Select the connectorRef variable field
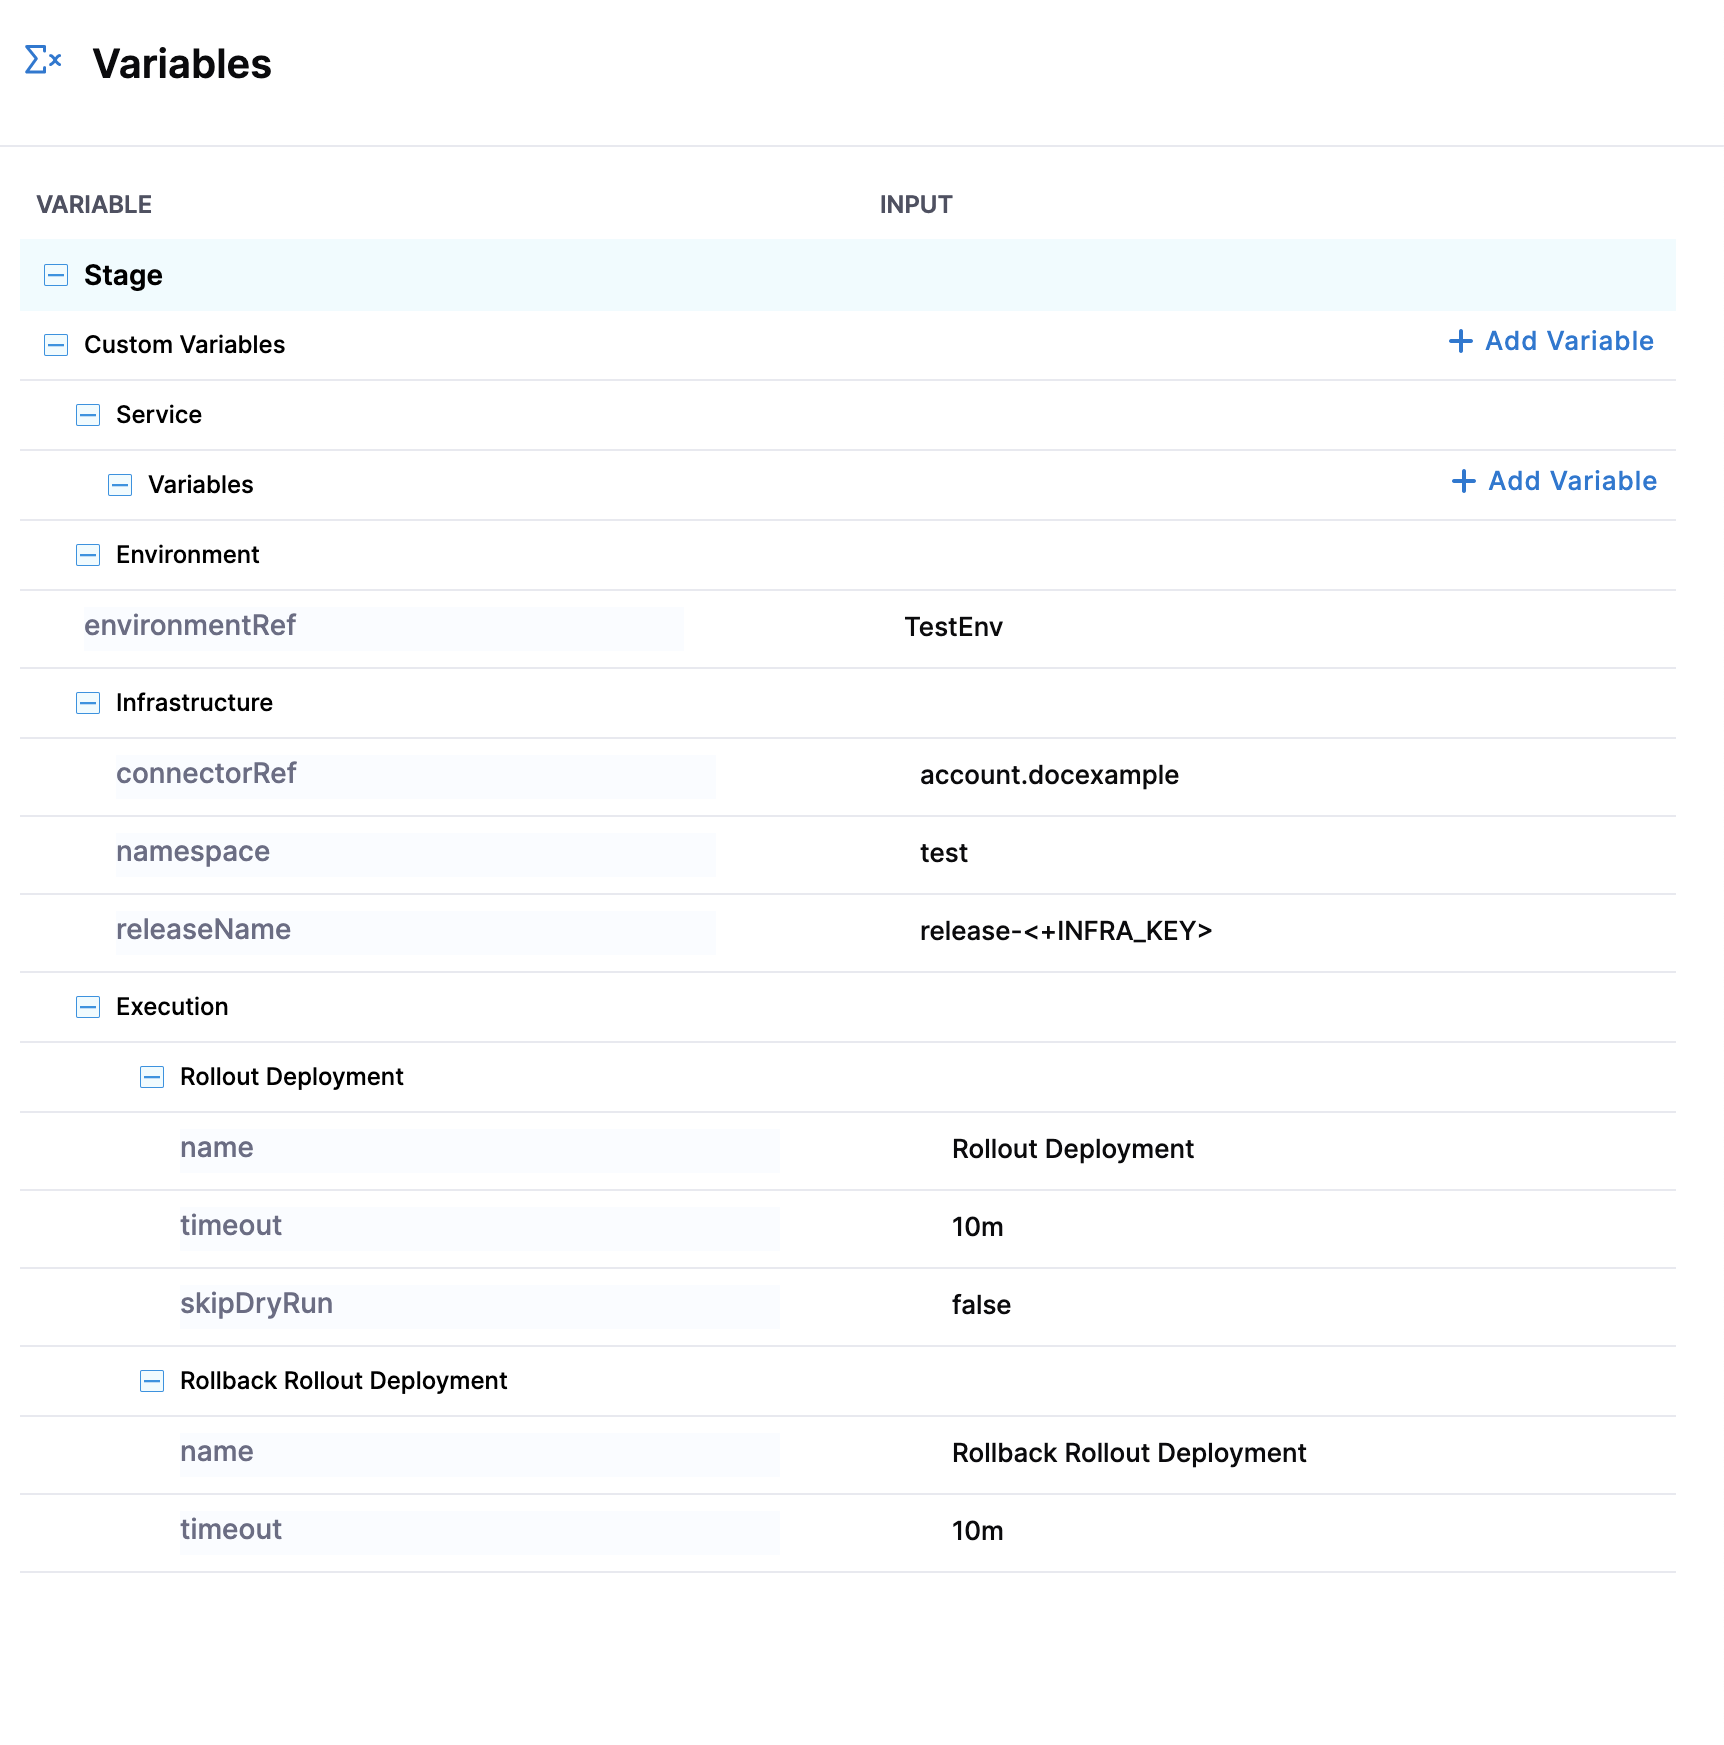Image resolution: width=1724 pixels, height=1745 pixels. pyautogui.click(x=415, y=775)
